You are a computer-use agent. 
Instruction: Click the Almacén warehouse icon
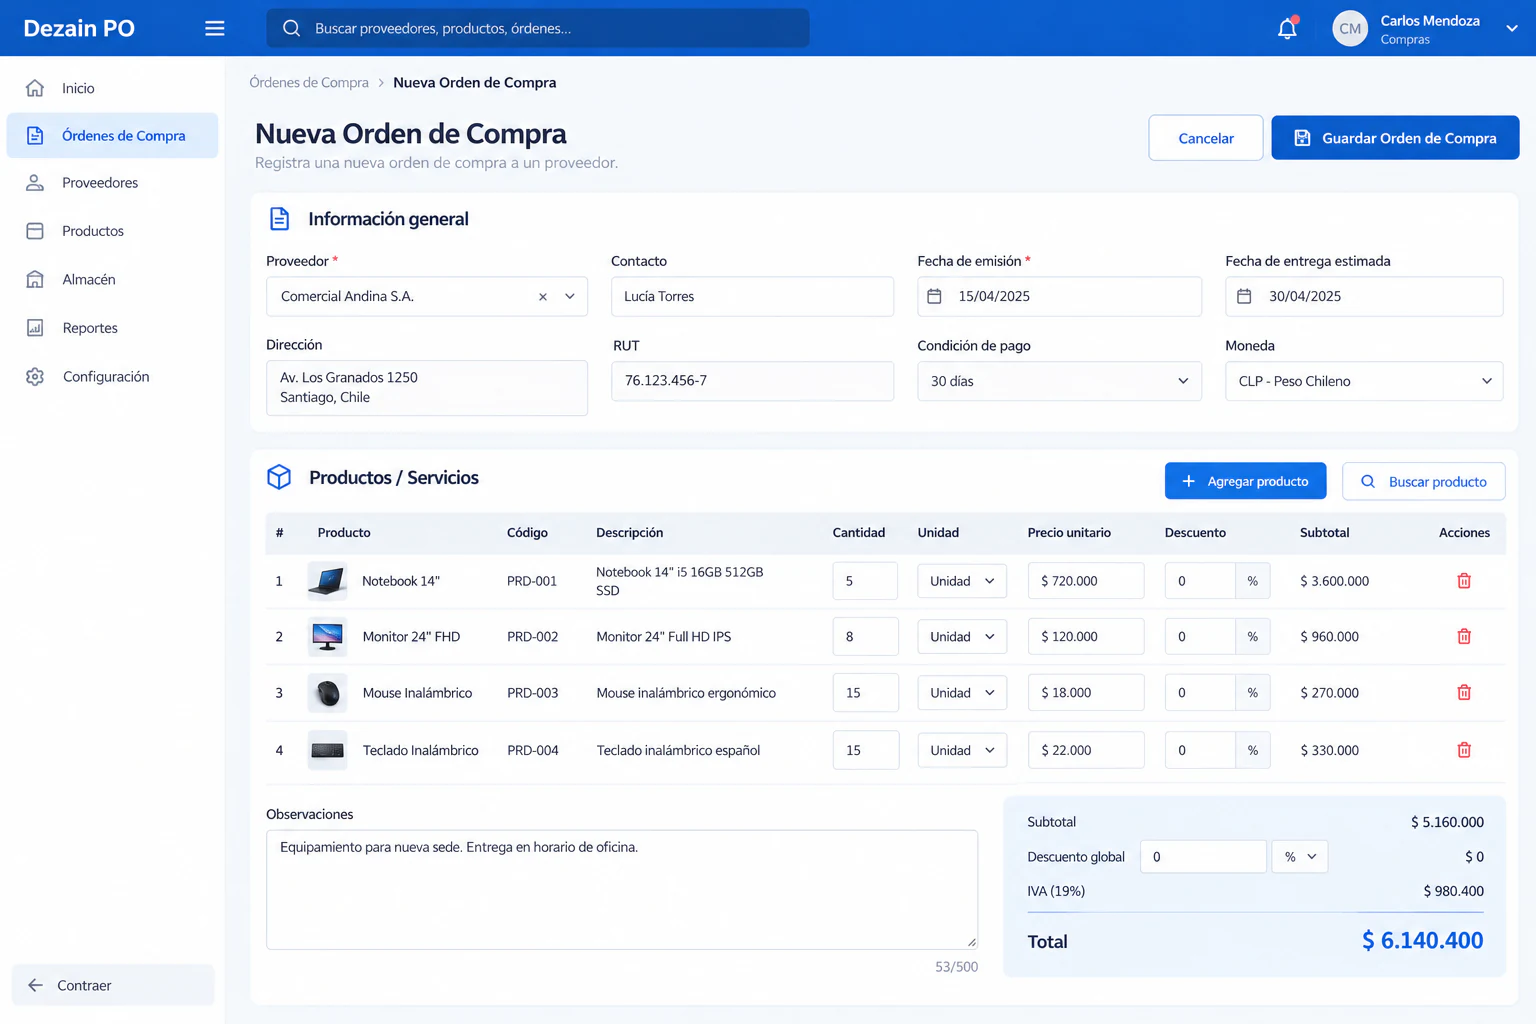point(35,279)
